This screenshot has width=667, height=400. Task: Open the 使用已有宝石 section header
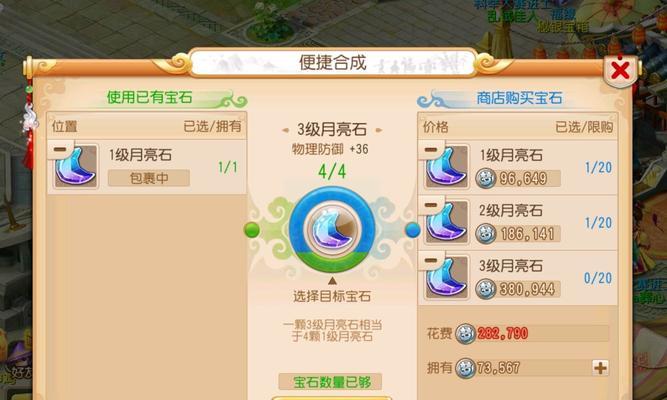149,97
